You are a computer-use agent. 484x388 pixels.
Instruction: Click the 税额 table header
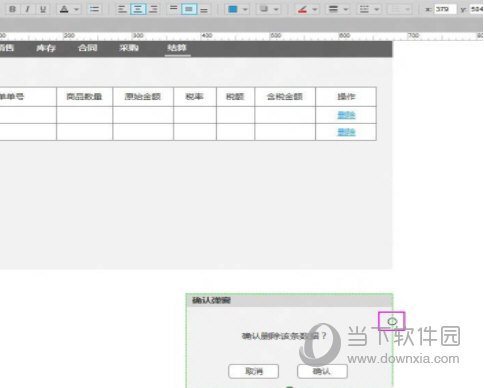click(235, 97)
